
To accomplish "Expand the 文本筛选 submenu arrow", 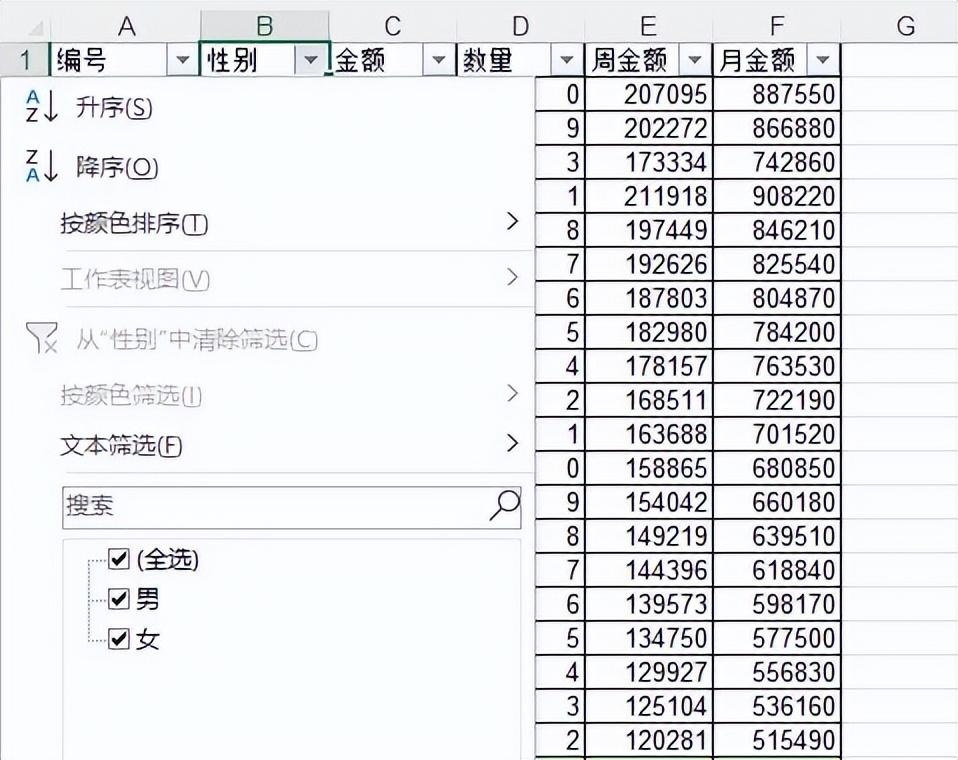I will coord(513,443).
